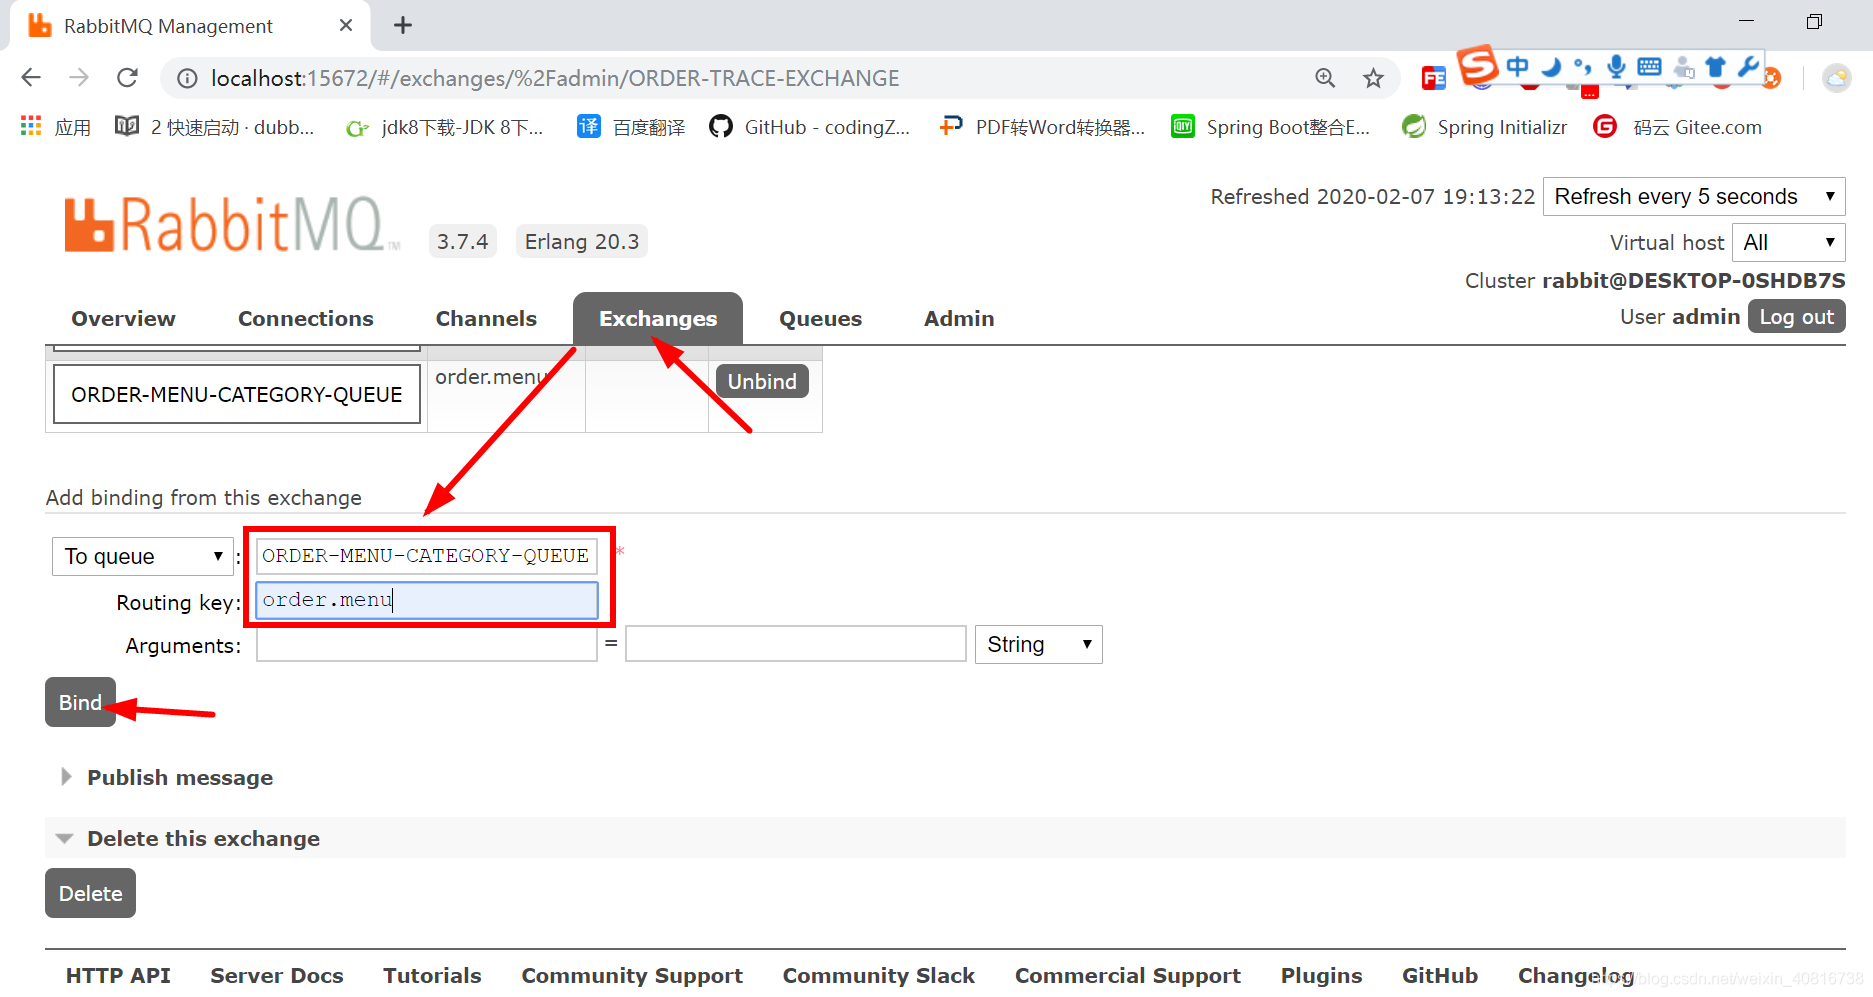Focus the Arguments value field
This screenshot has height=997, width=1873.
pos(796,644)
